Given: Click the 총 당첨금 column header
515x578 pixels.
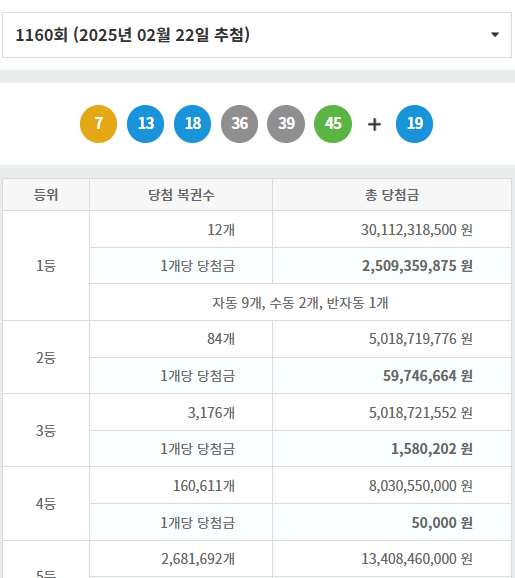Looking at the screenshot, I should 392,195.
